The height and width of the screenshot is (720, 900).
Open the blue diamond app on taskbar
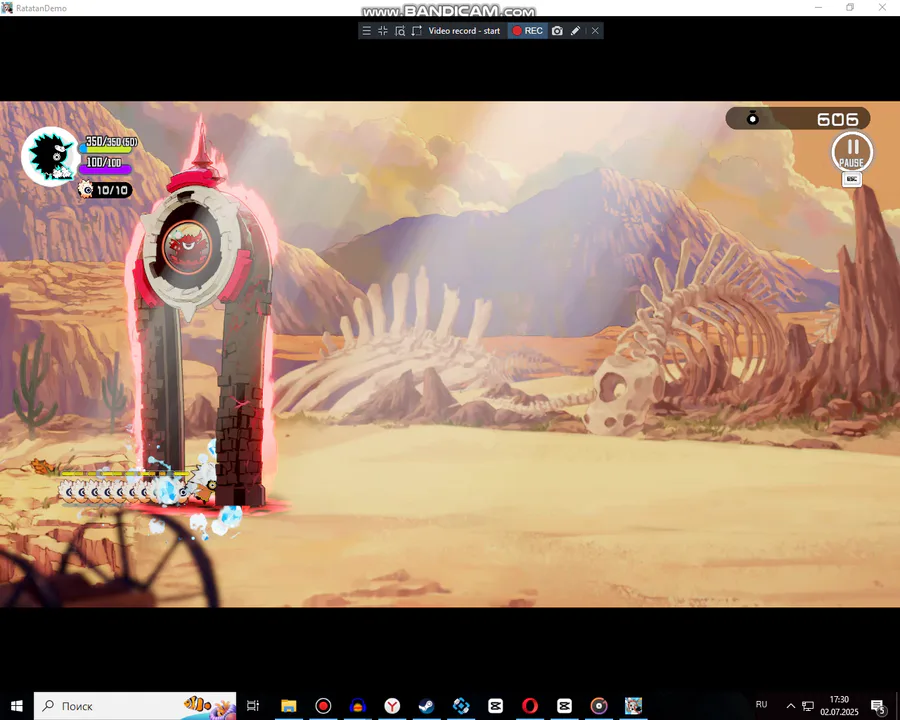[x=461, y=706]
